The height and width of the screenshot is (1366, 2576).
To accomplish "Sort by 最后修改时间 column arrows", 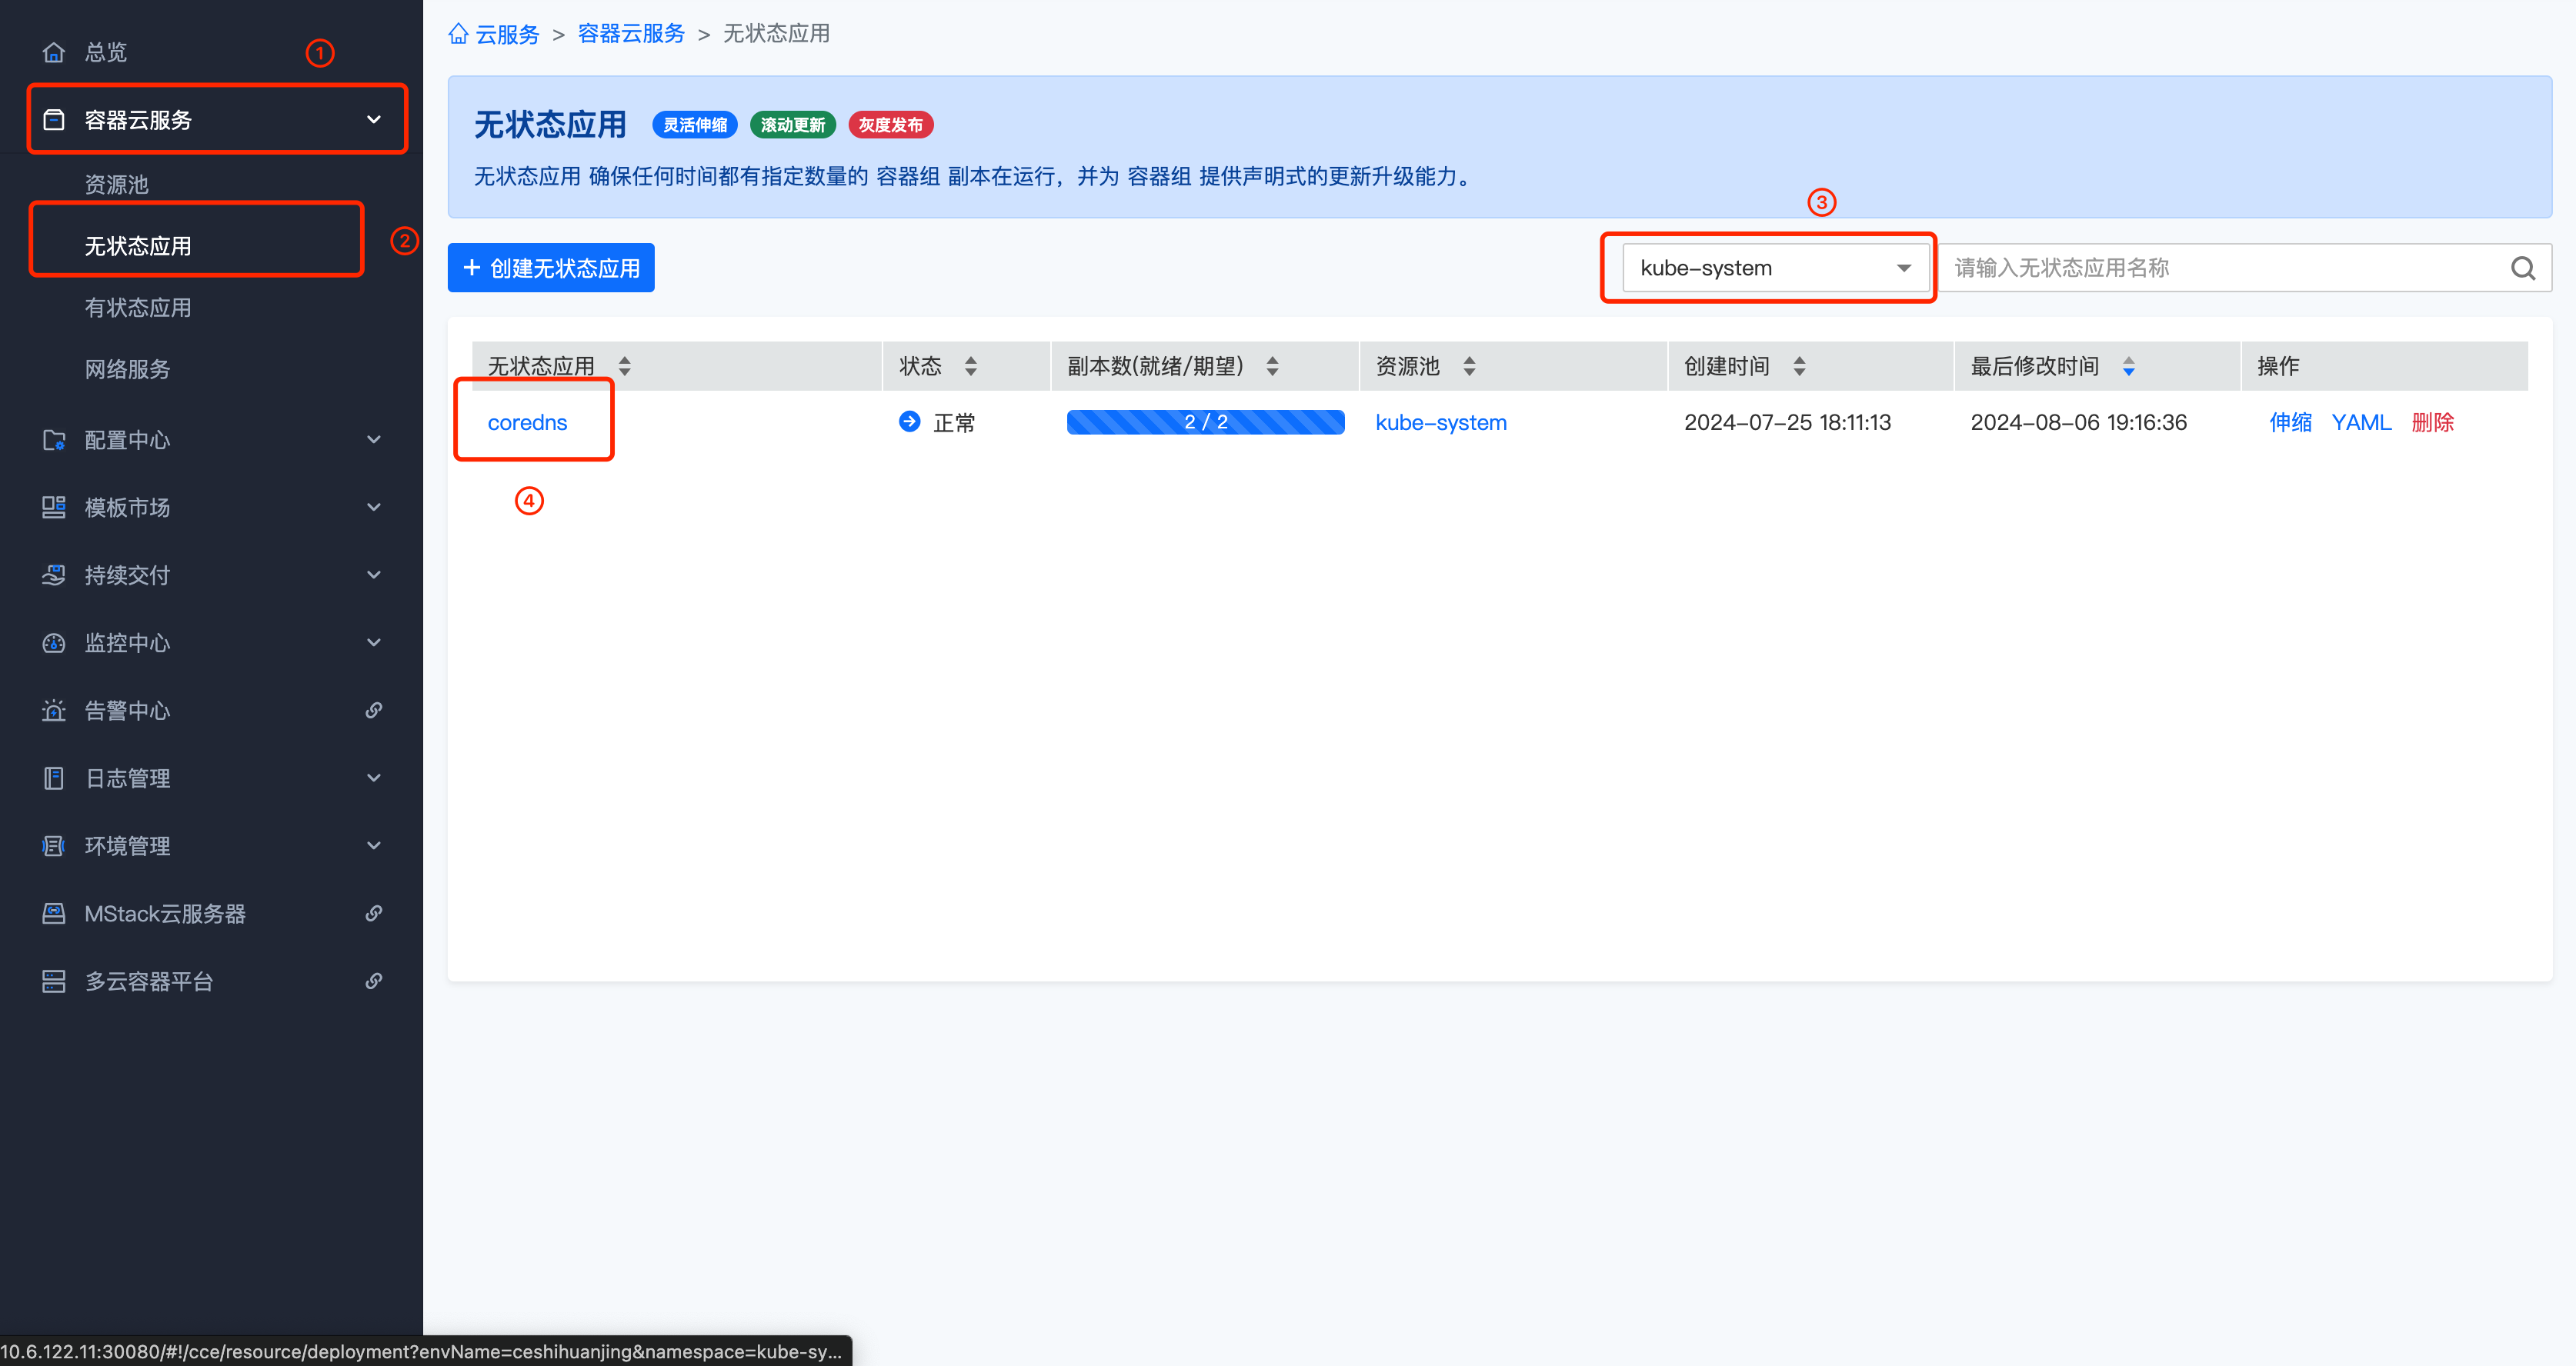I will 2129,366.
